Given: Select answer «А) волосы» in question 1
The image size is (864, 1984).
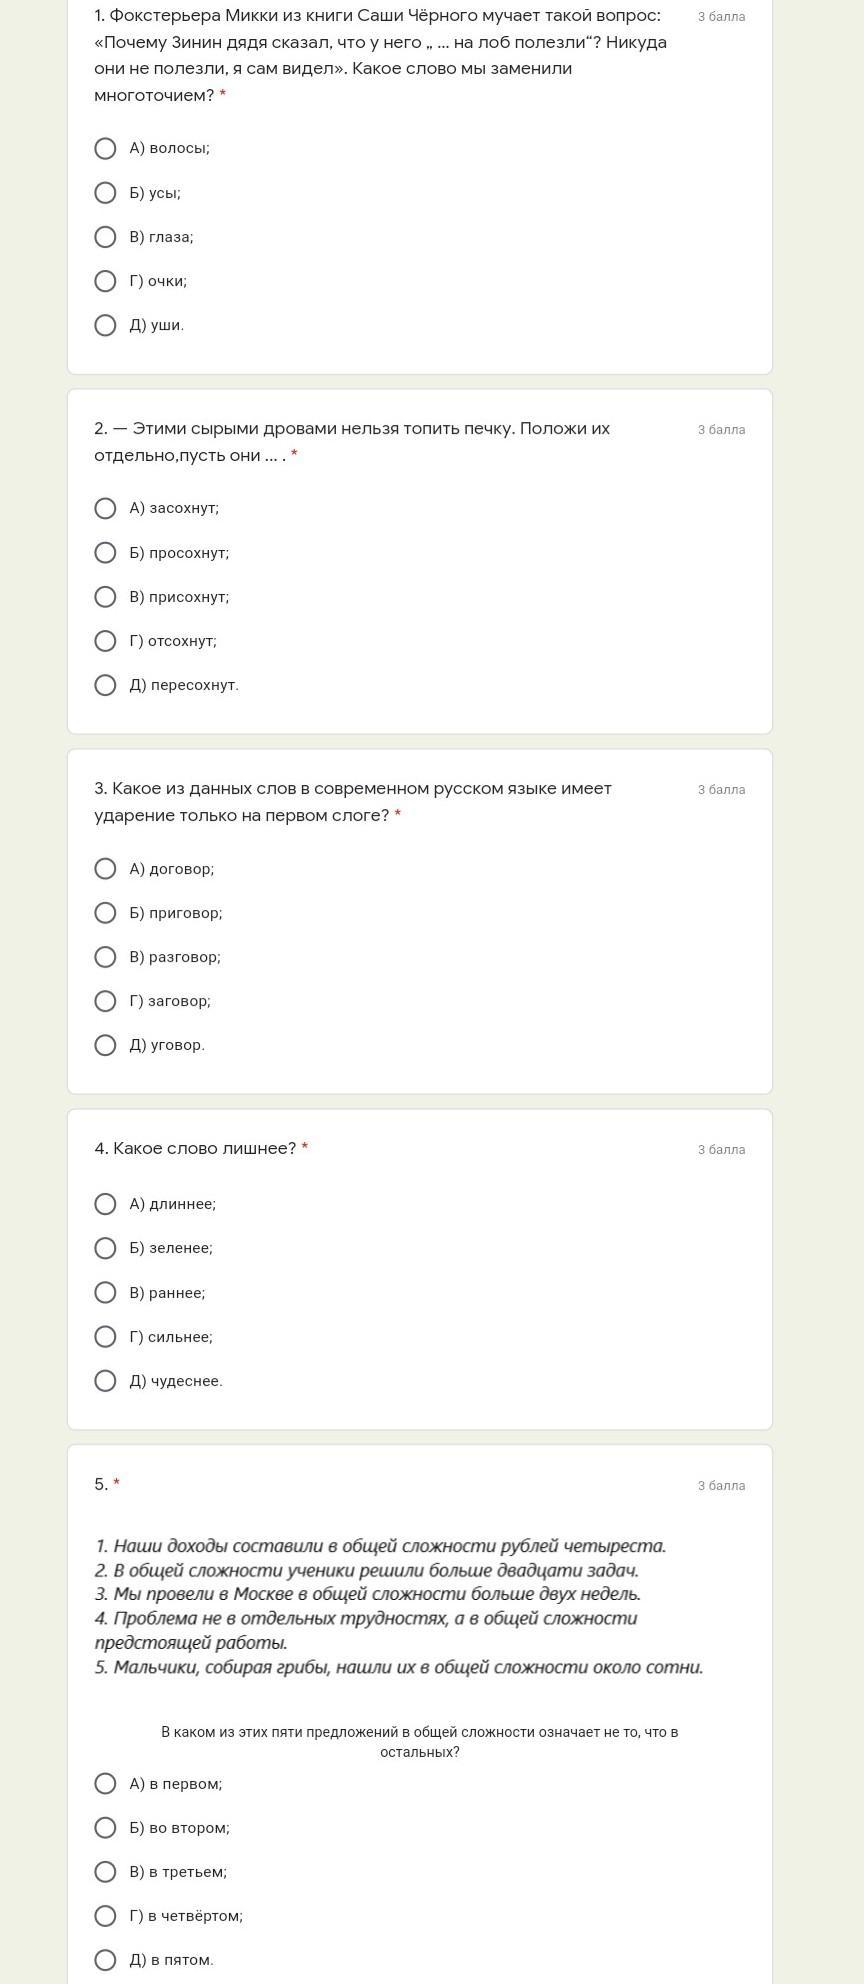Looking at the screenshot, I should (105, 149).
